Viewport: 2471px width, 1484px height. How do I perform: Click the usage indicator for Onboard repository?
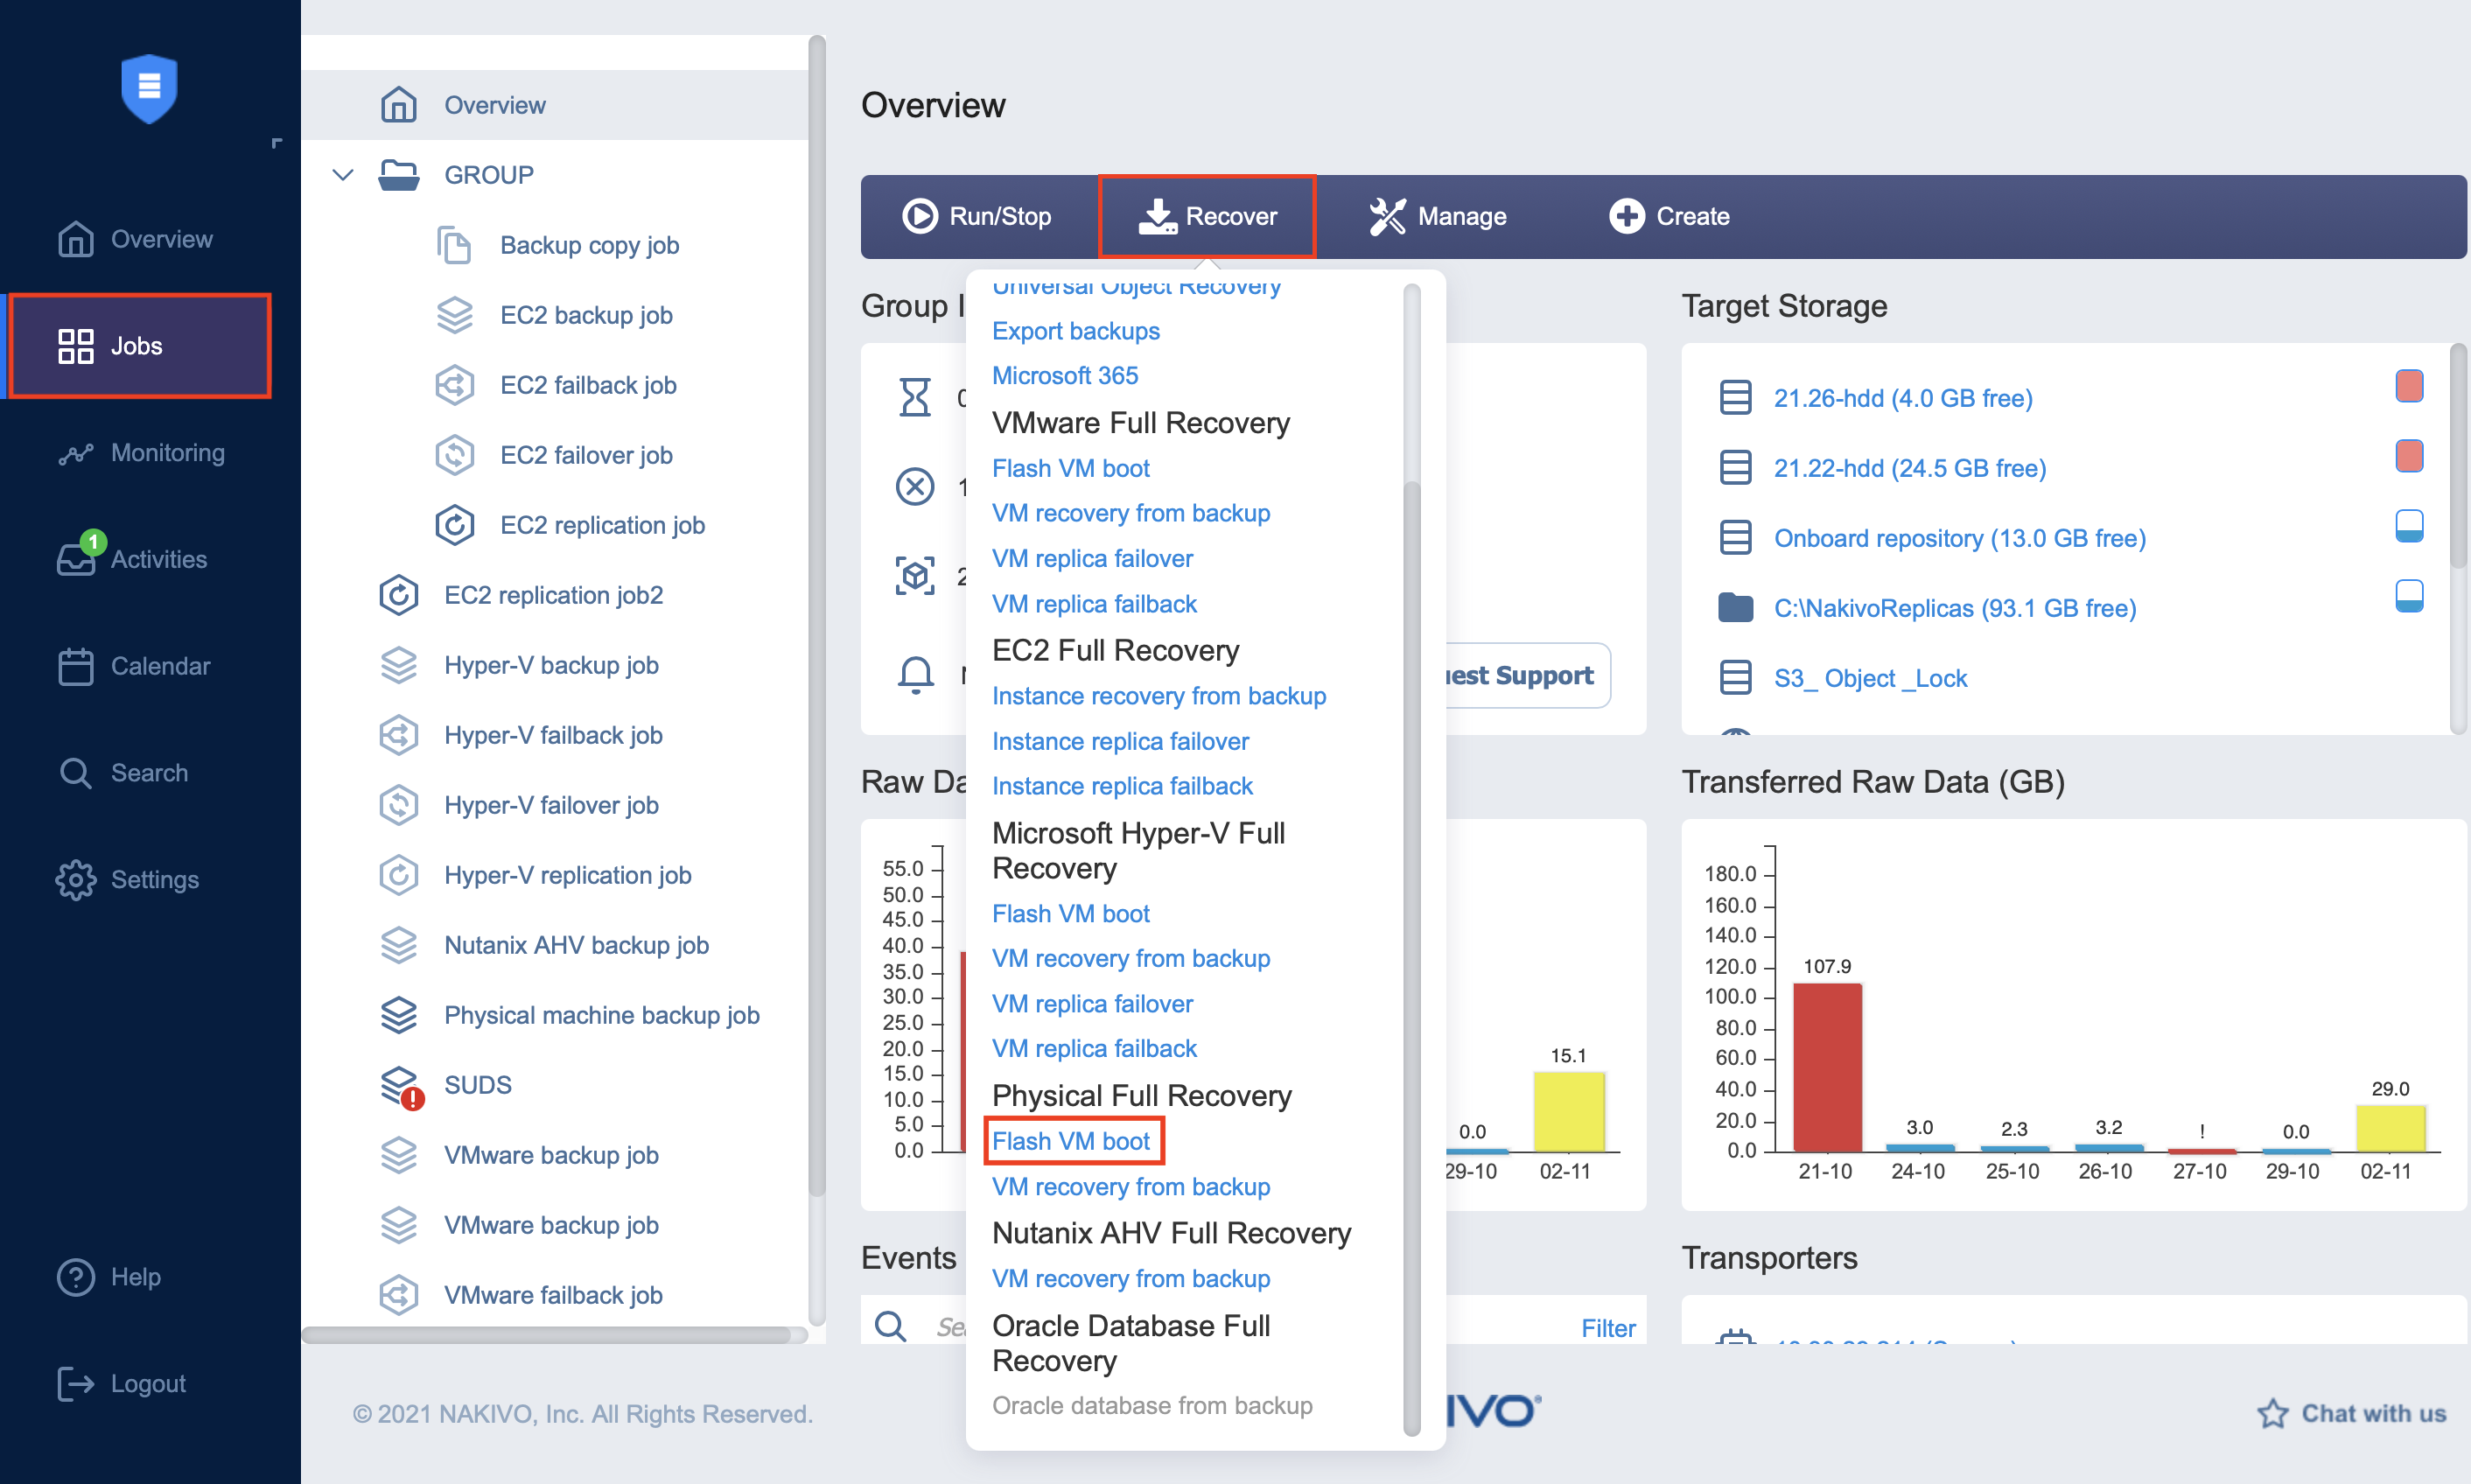click(2409, 526)
